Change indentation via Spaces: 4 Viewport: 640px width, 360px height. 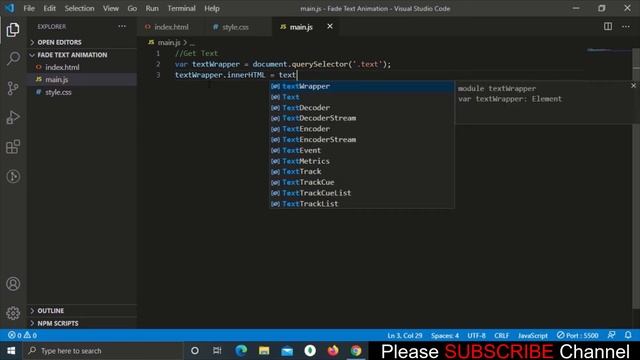[445, 336]
